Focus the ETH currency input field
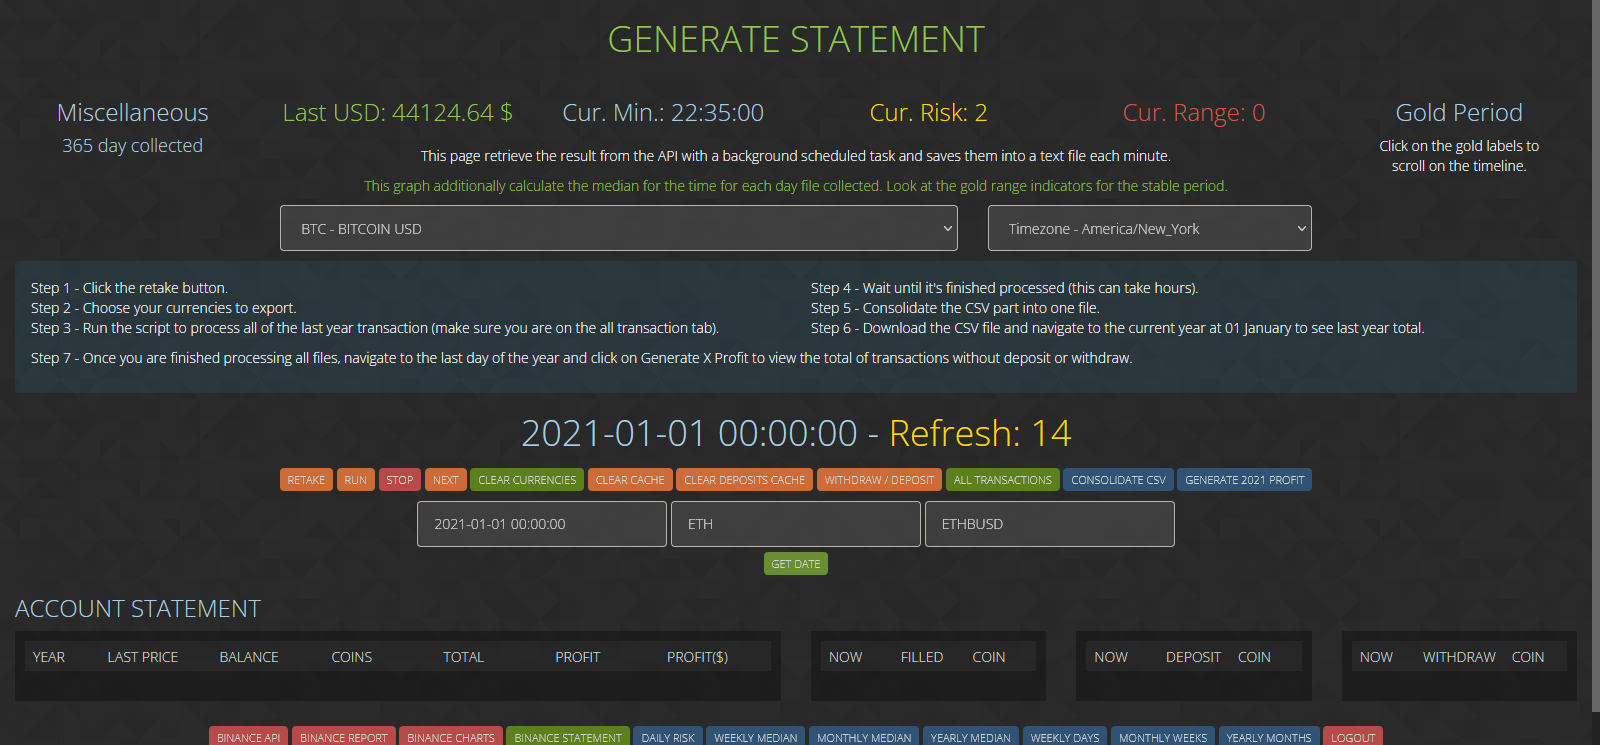The width and height of the screenshot is (1600, 745). (795, 524)
